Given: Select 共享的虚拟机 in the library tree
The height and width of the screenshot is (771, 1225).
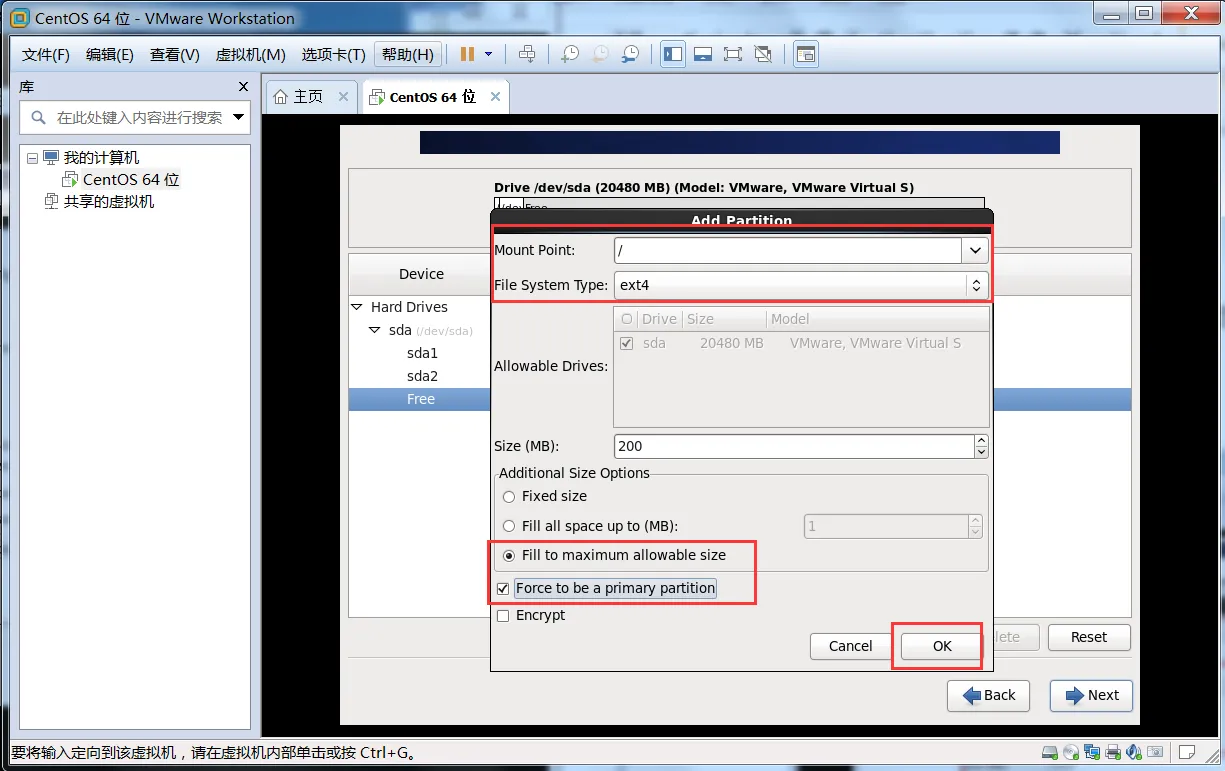Looking at the screenshot, I should [109, 202].
